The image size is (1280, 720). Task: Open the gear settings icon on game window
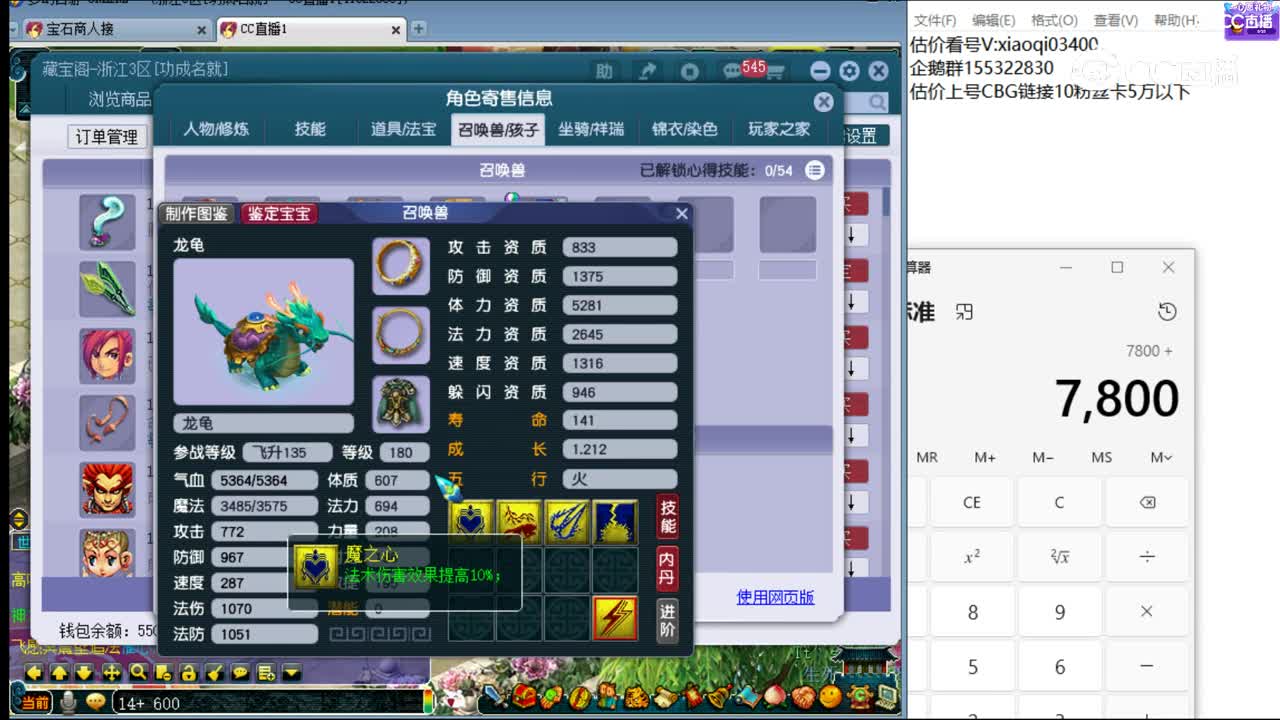coord(850,71)
